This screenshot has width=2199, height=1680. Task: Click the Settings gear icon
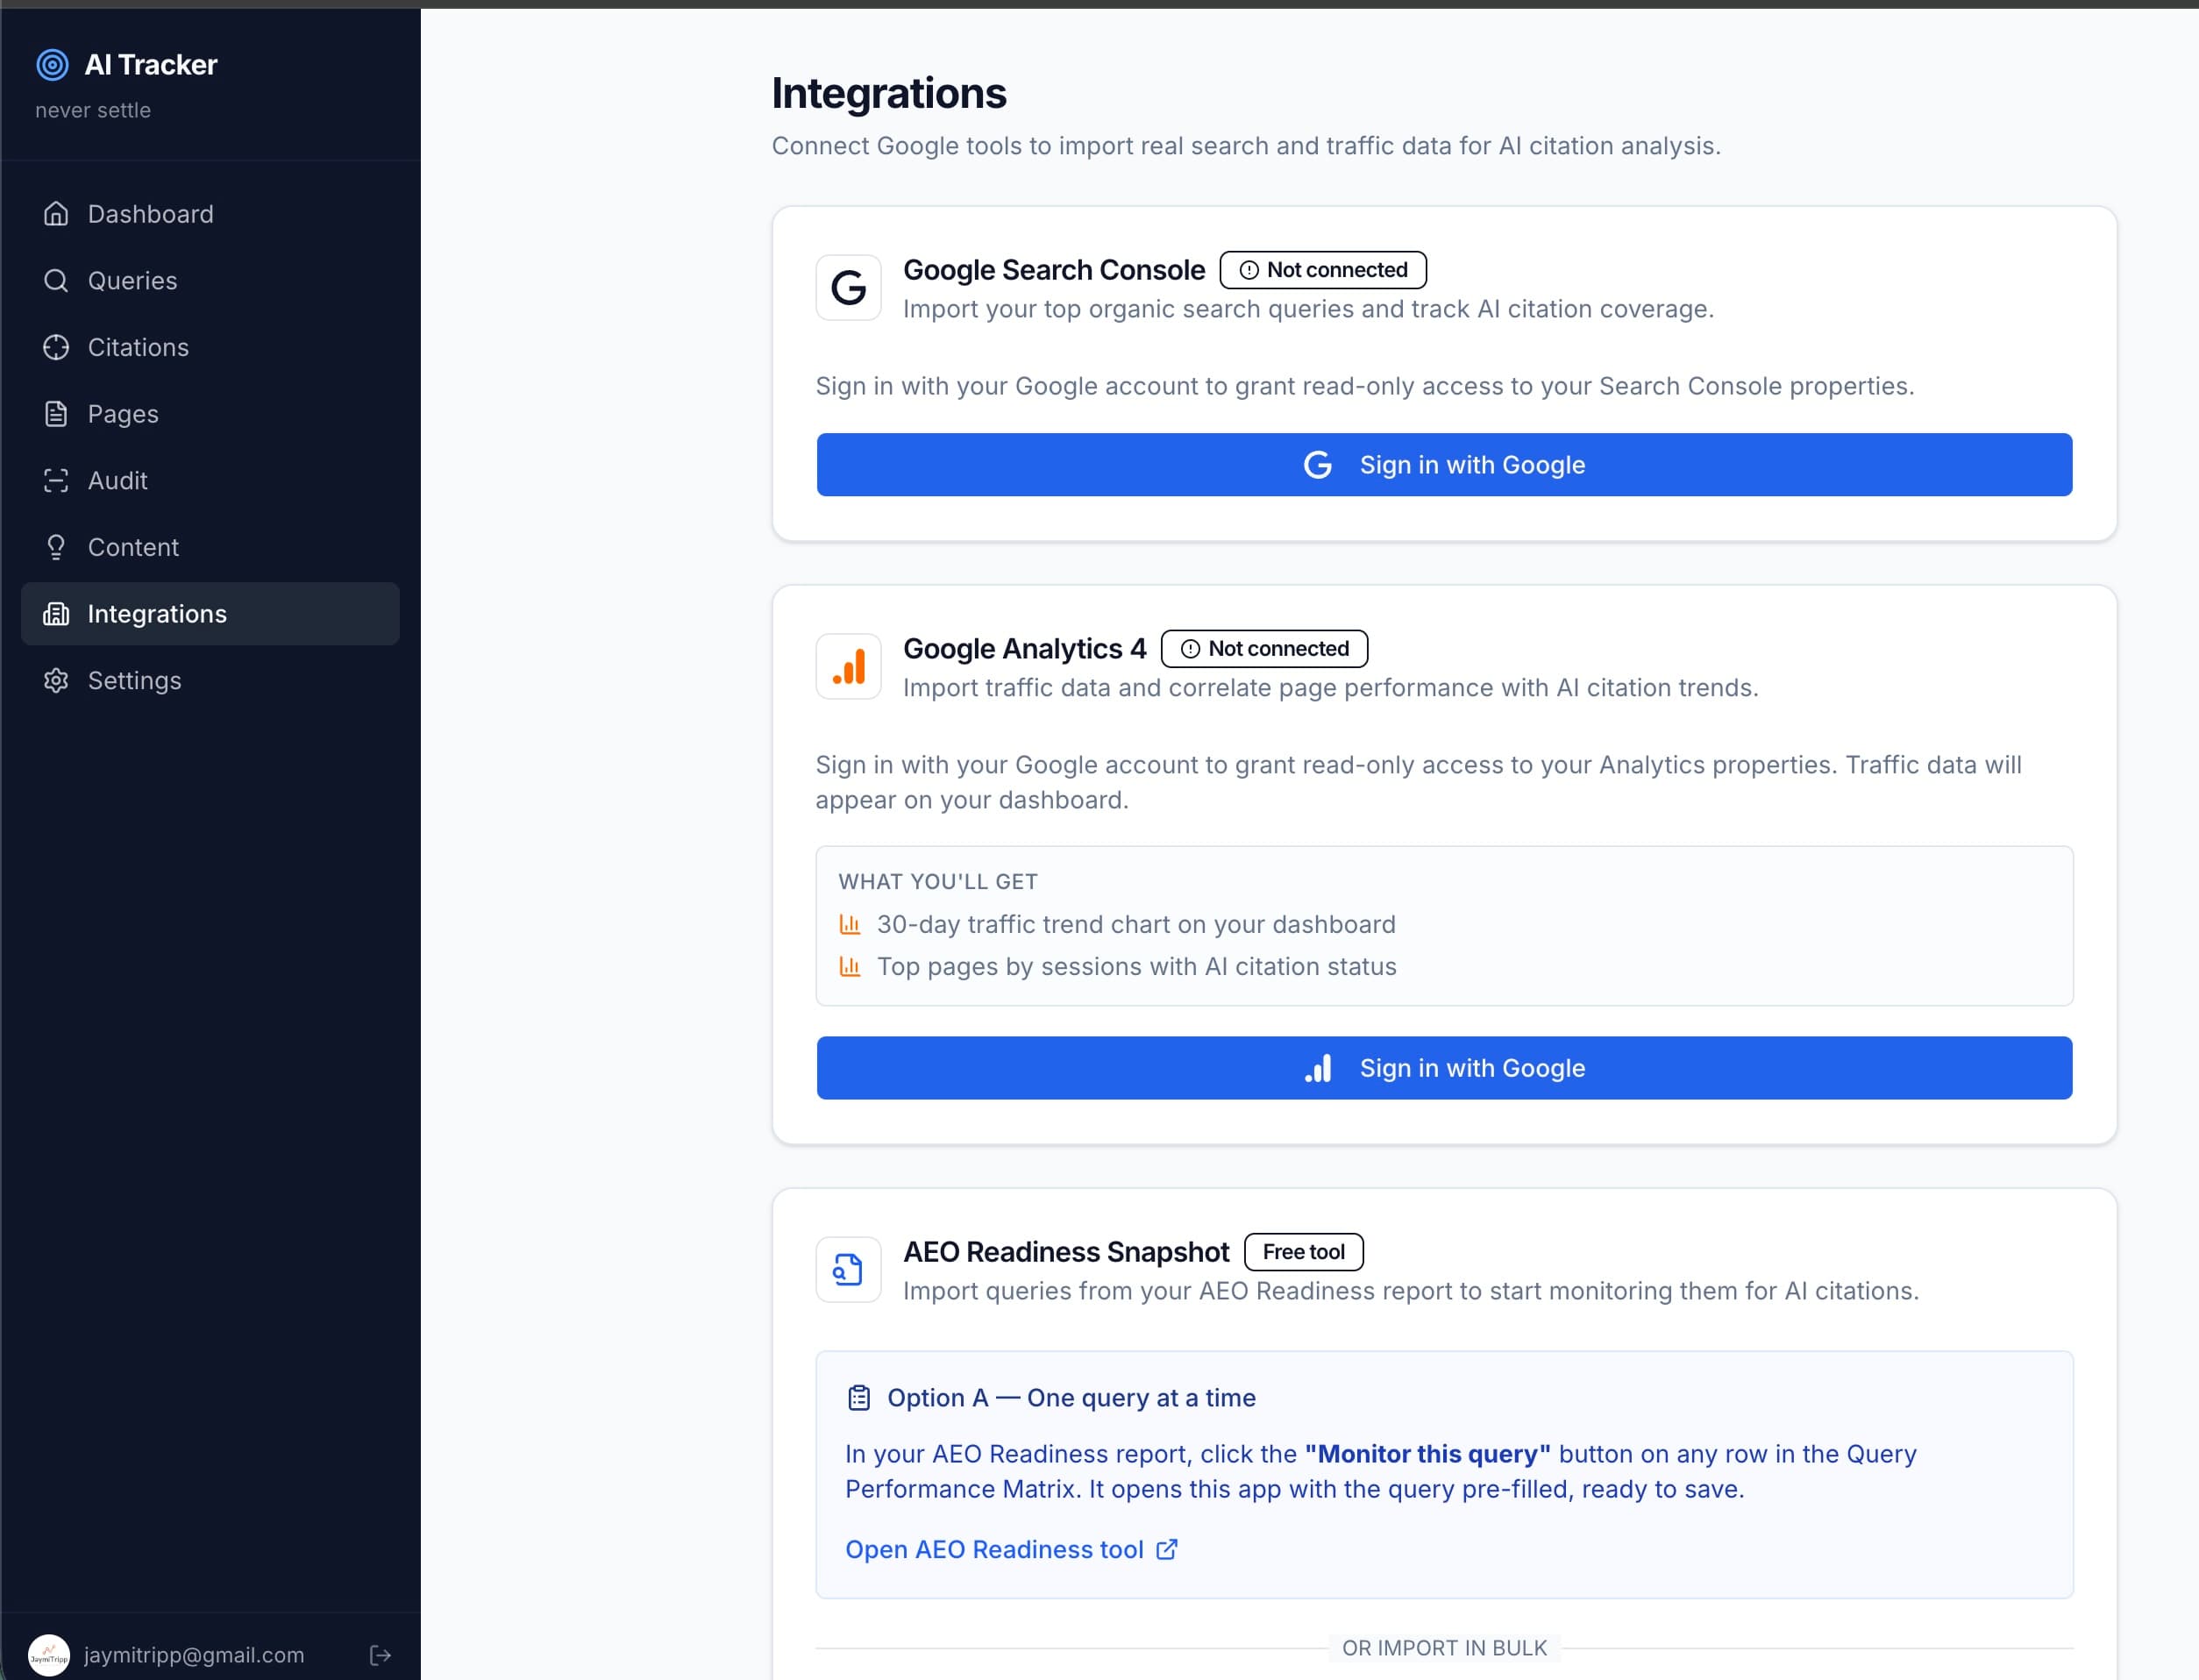pos(56,681)
